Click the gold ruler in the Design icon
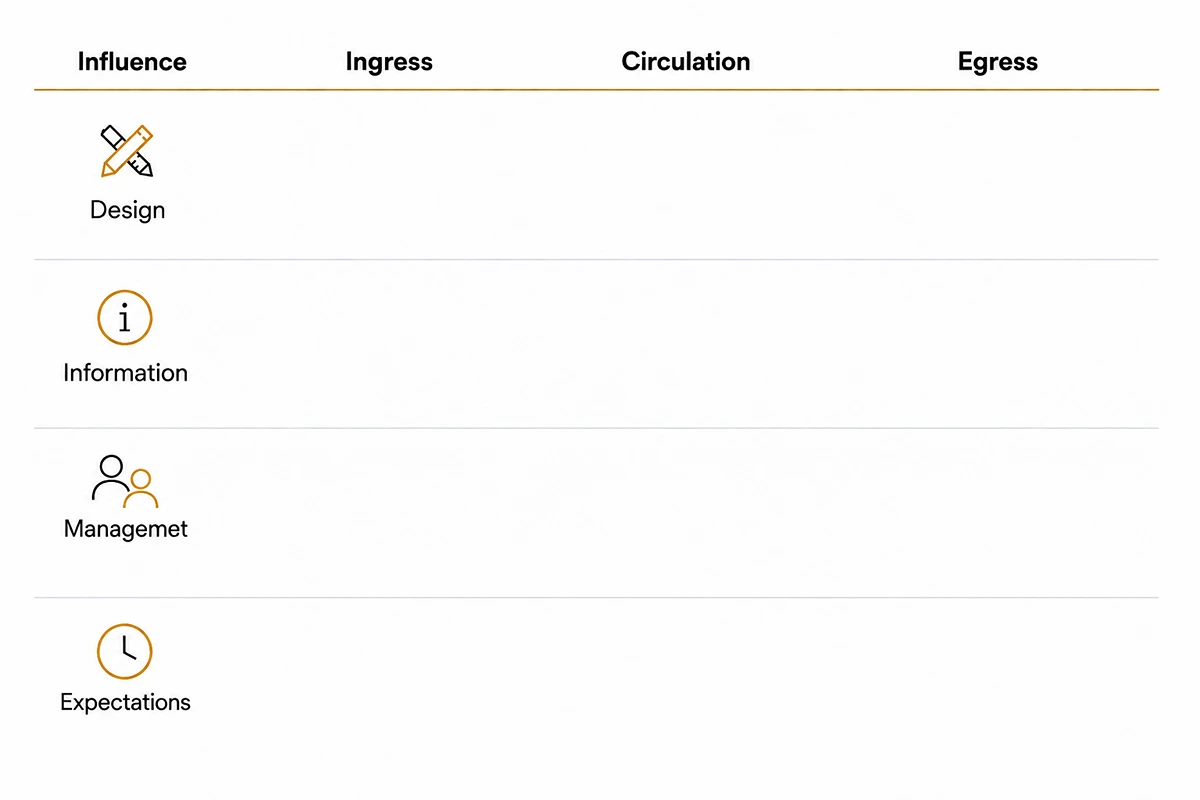1200x800 pixels. [x=125, y=152]
